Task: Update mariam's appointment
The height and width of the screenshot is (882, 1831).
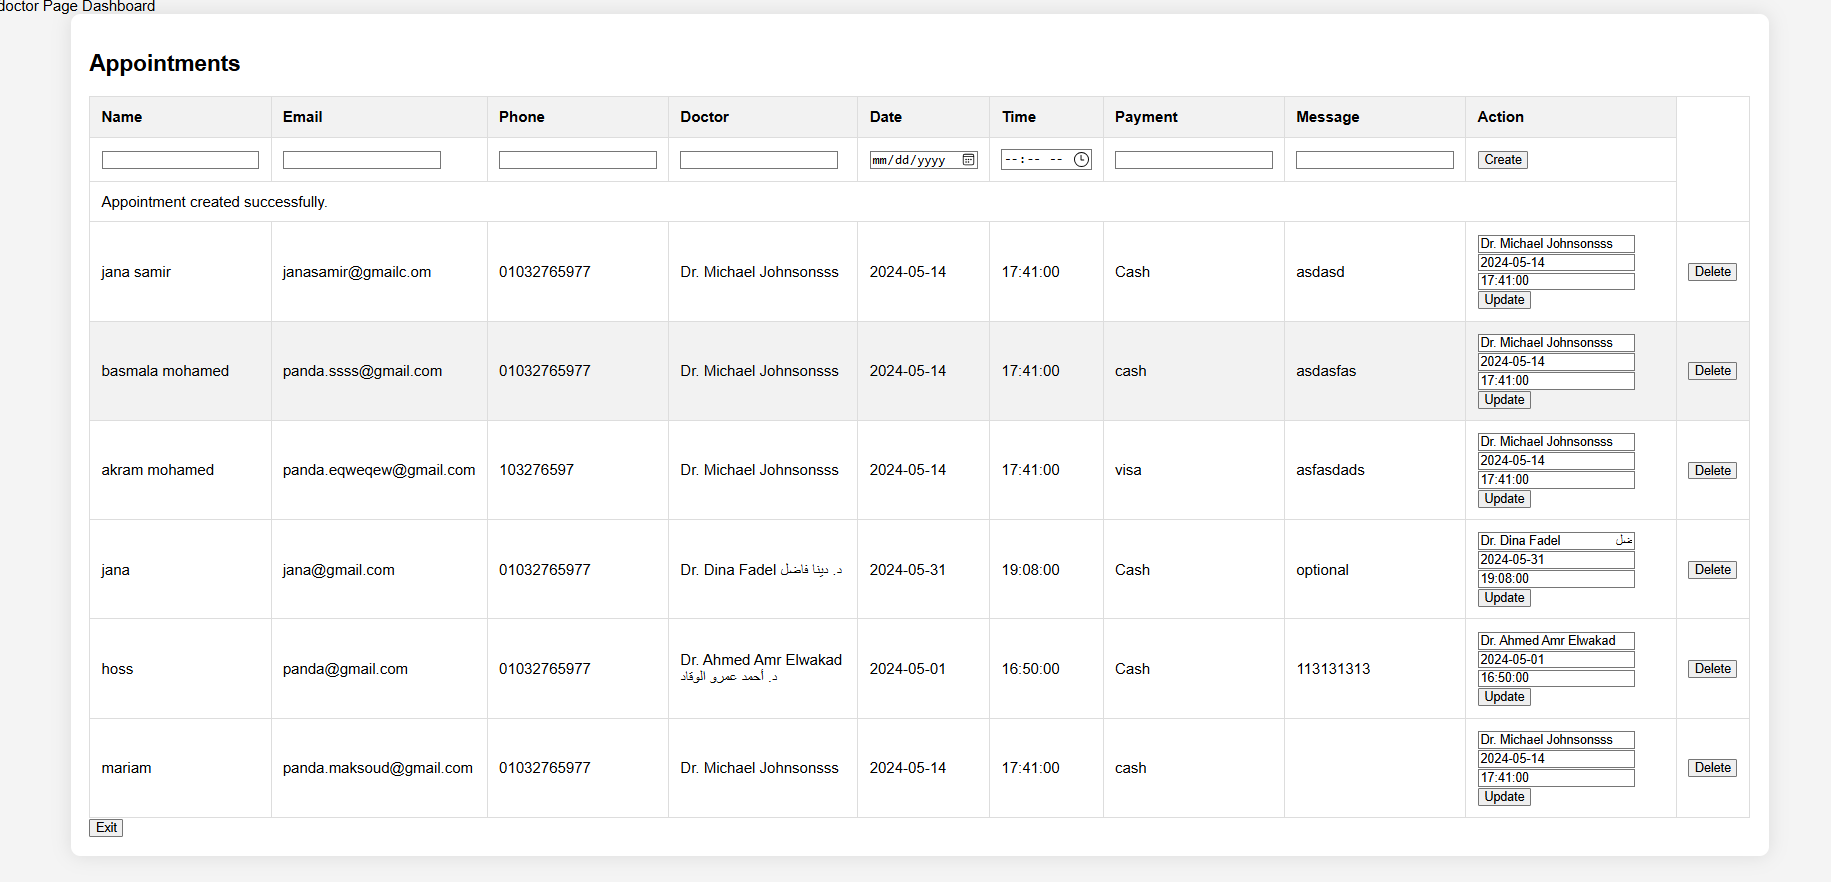Action: pyautogui.click(x=1504, y=797)
